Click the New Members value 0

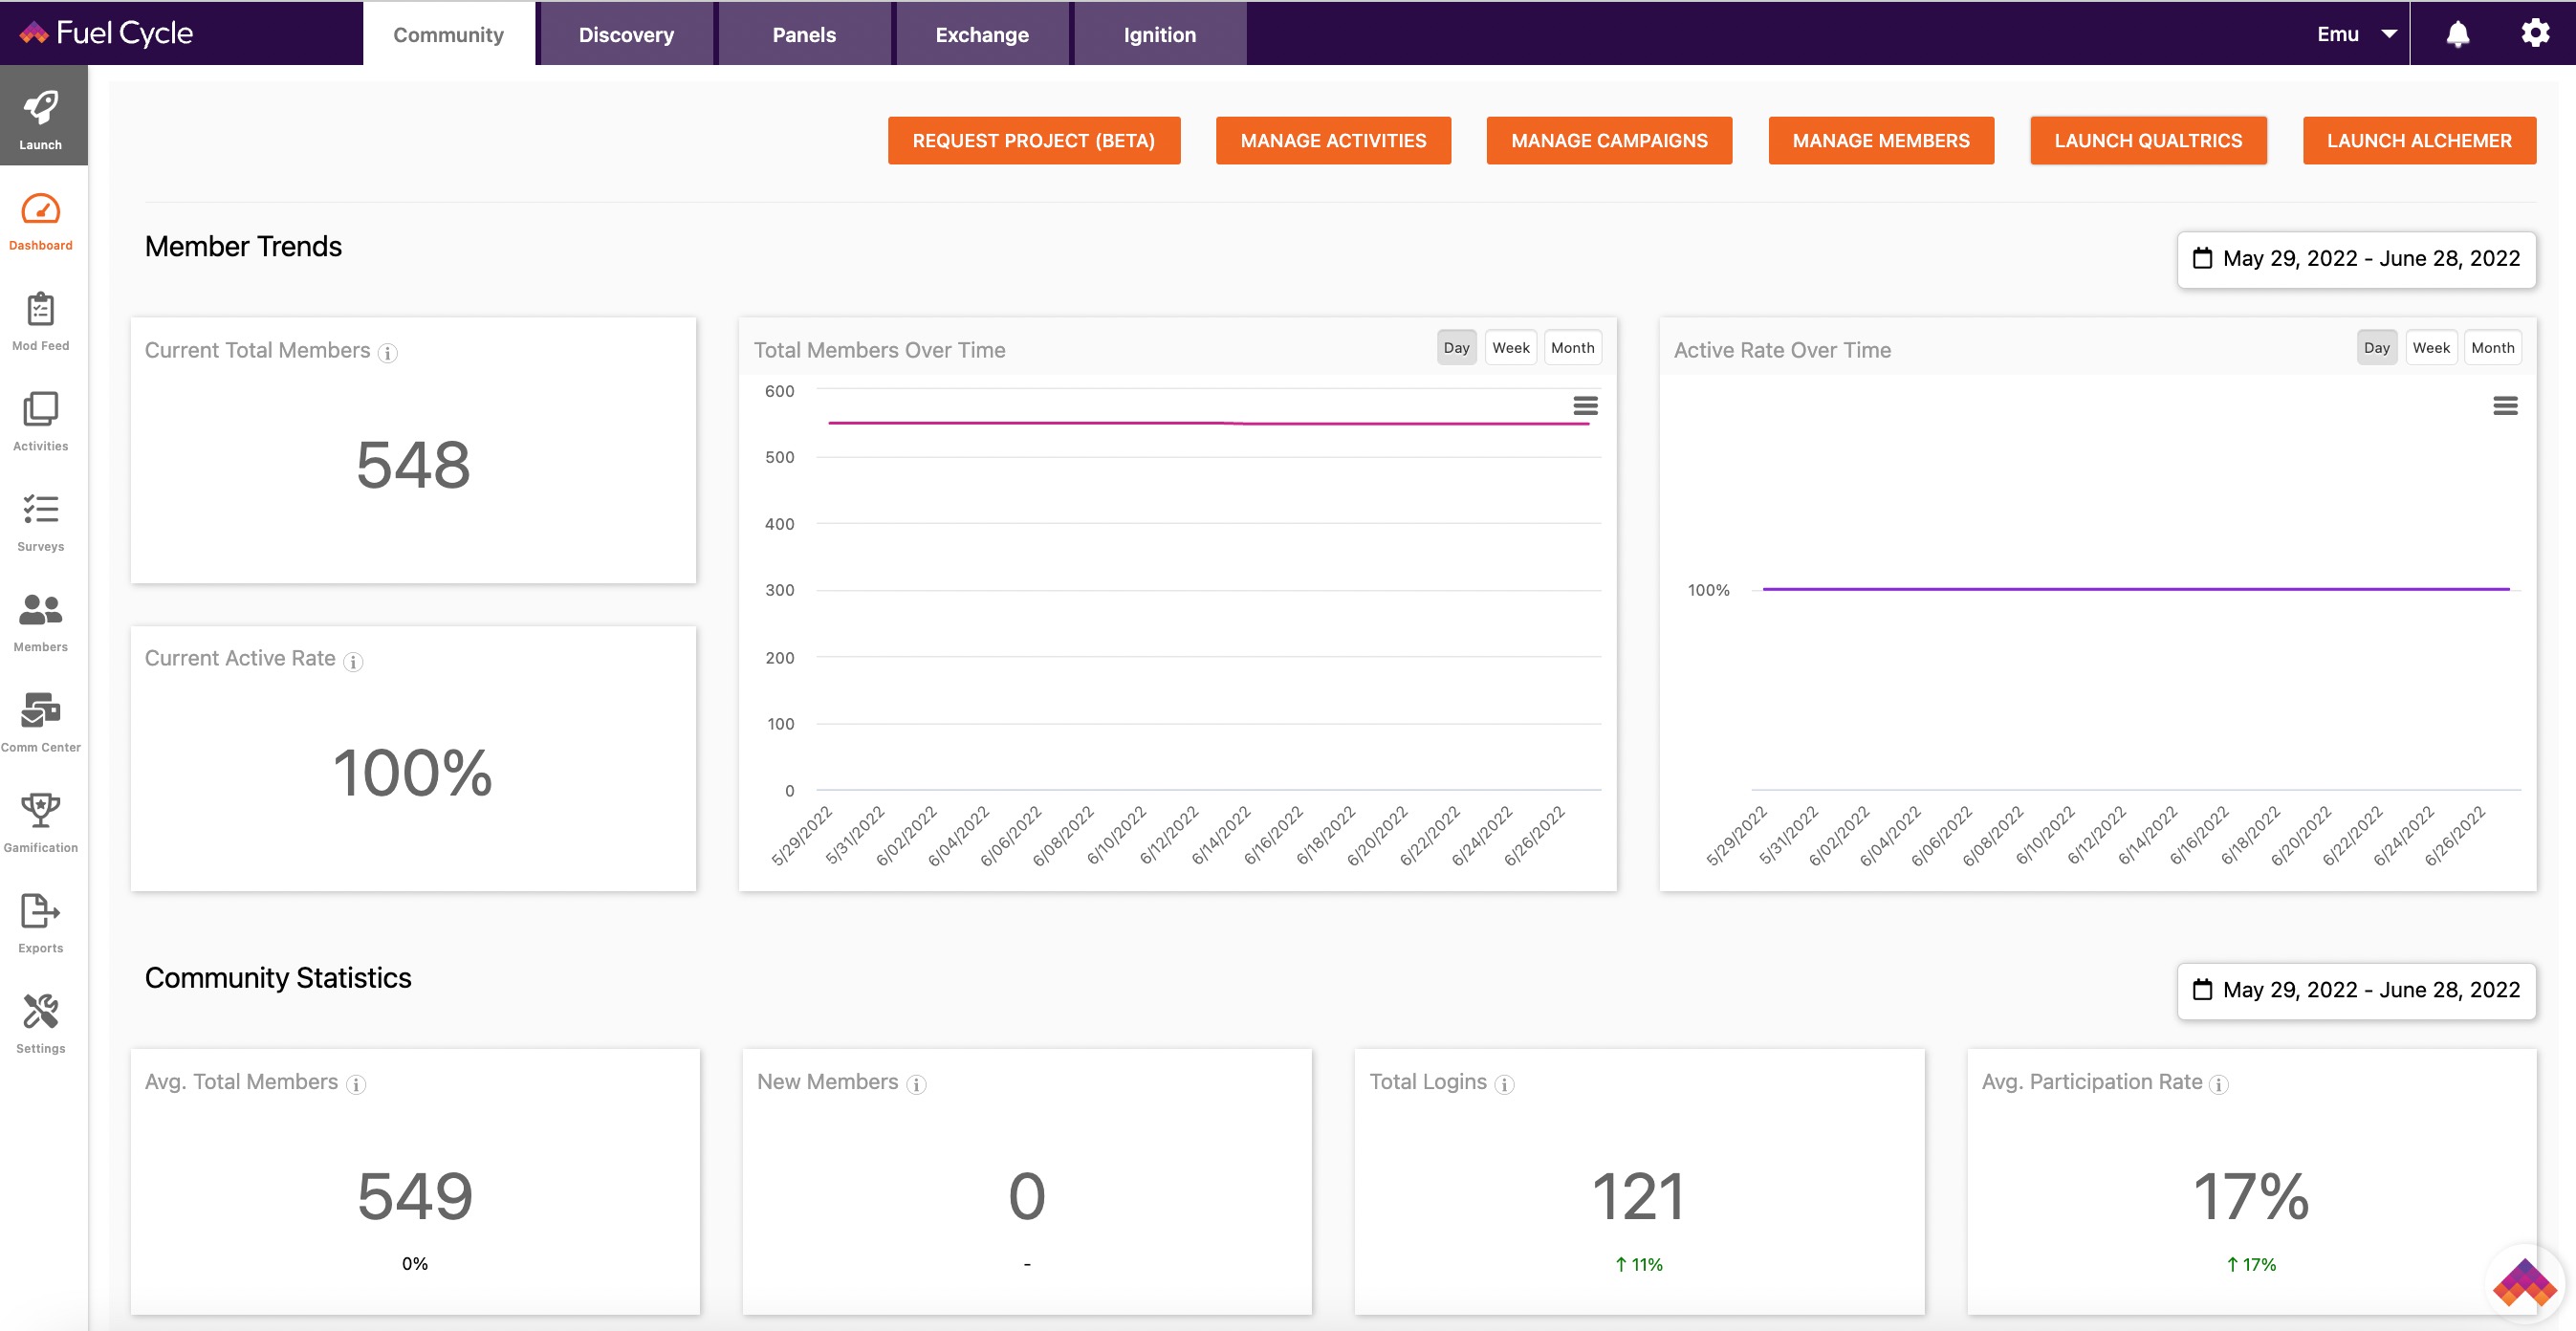pyautogui.click(x=1027, y=1196)
